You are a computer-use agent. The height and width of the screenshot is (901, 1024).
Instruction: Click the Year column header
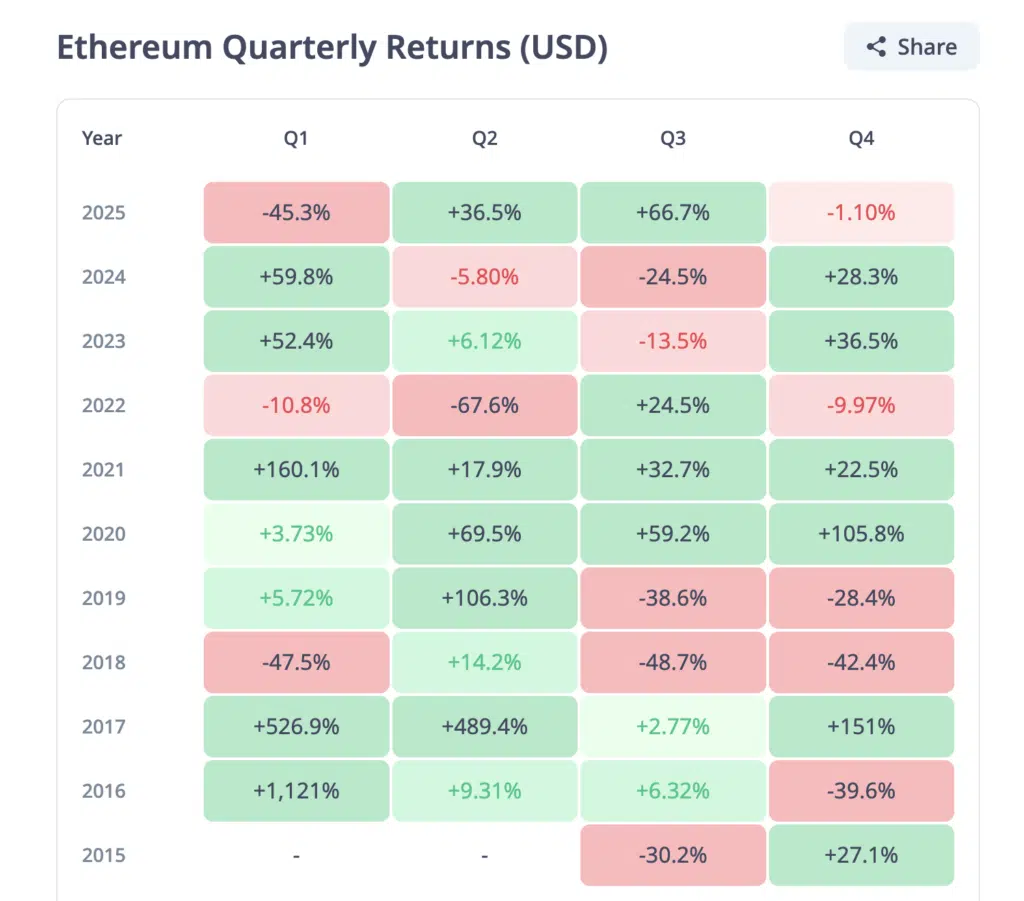102,139
